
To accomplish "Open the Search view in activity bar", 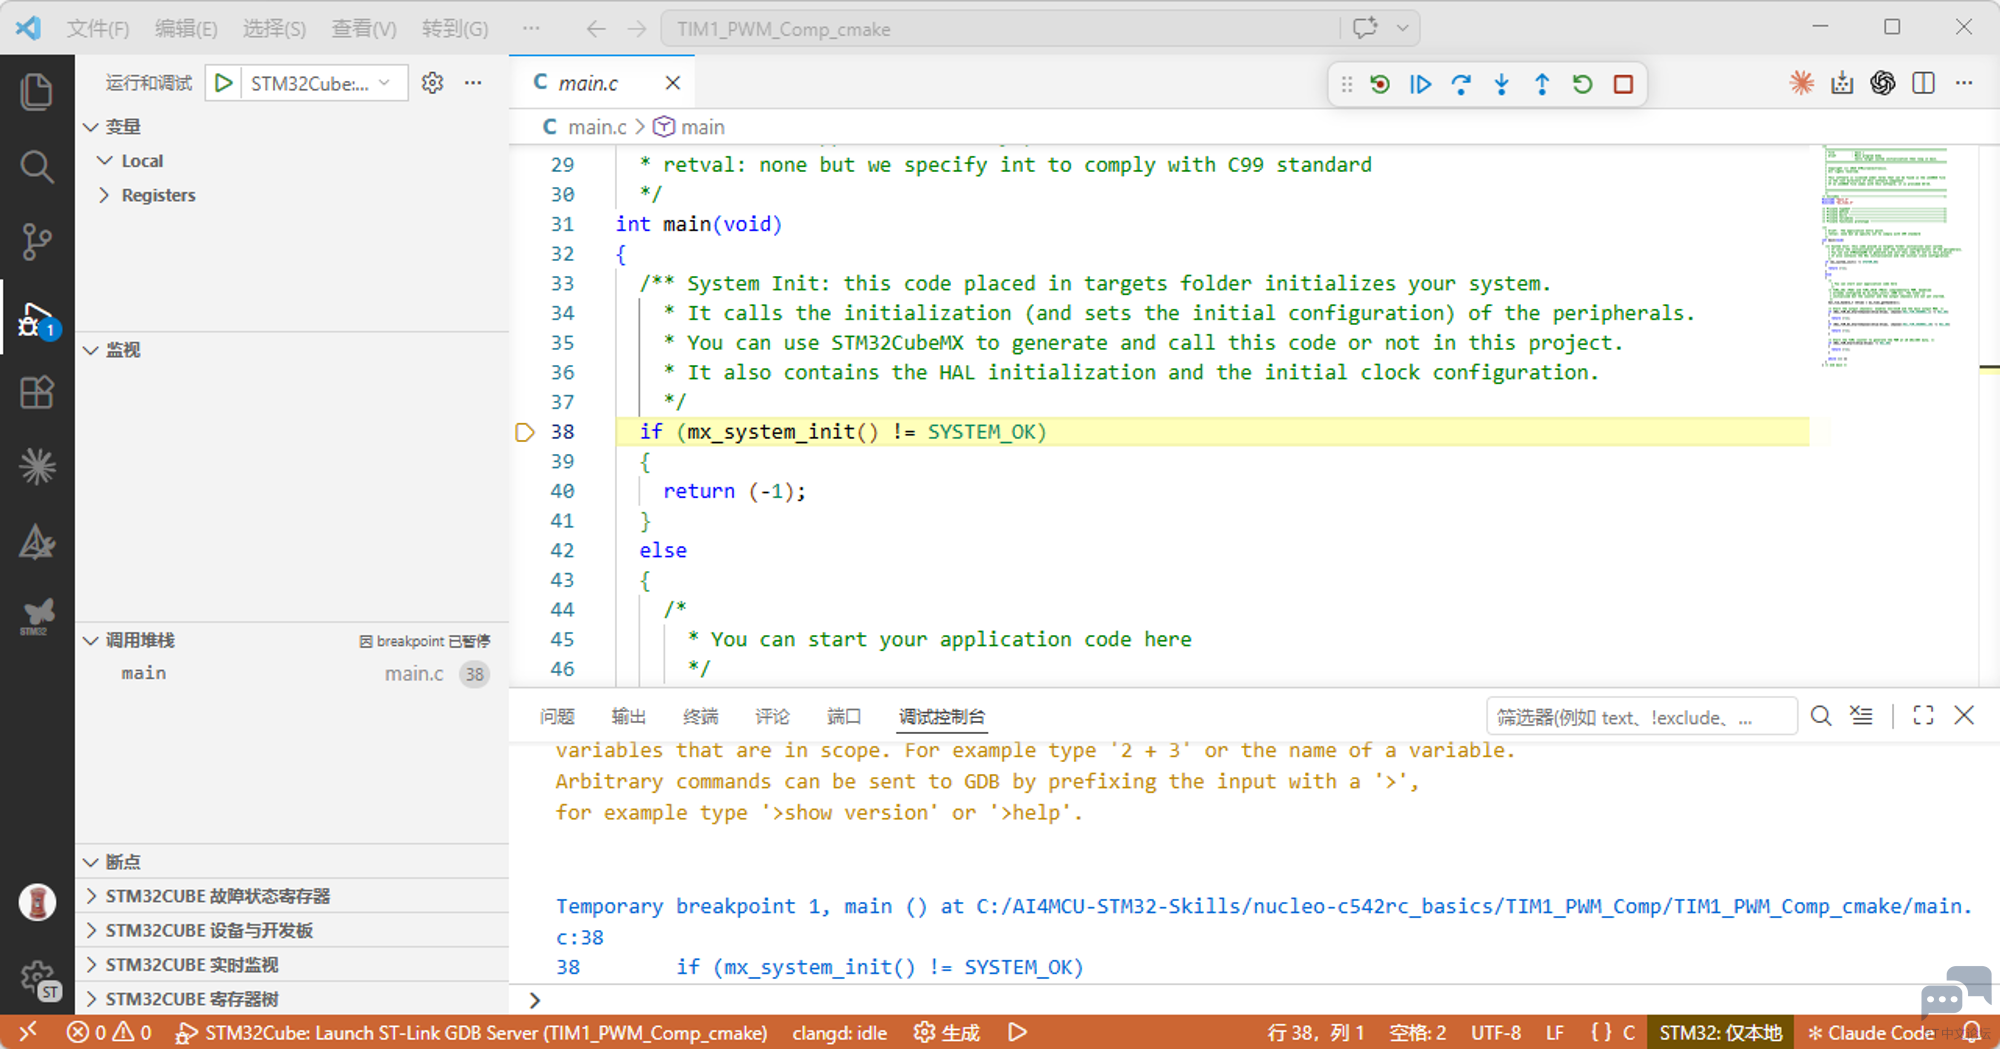I will coord(37,166).
